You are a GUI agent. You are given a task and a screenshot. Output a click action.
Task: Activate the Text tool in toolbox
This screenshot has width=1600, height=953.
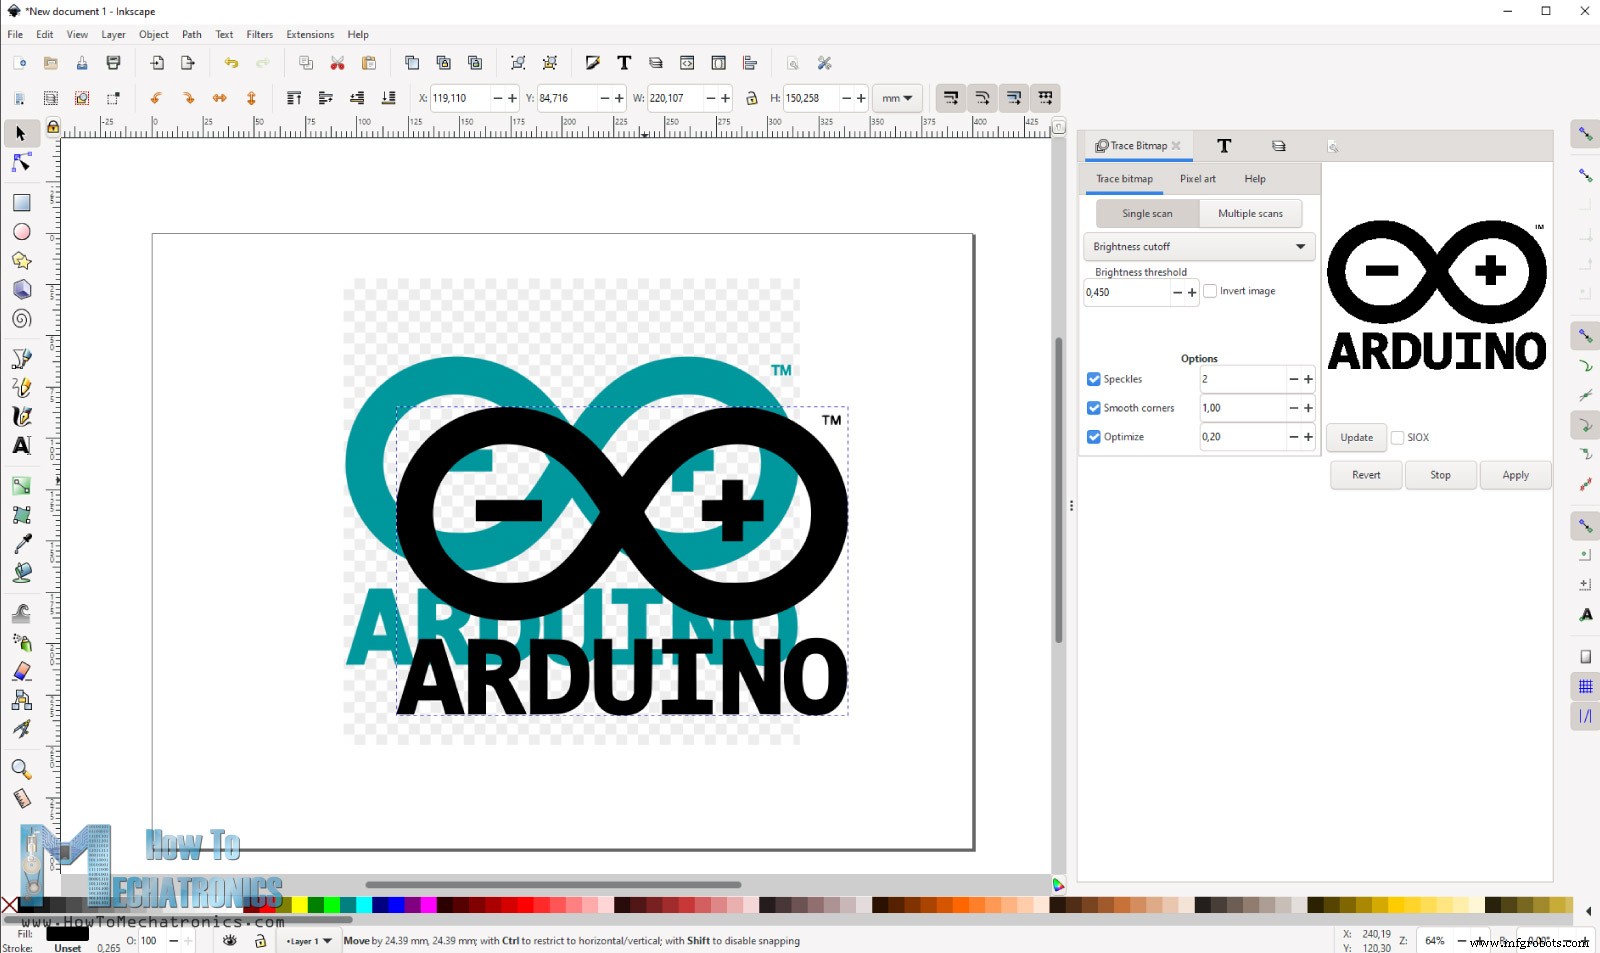21,446
